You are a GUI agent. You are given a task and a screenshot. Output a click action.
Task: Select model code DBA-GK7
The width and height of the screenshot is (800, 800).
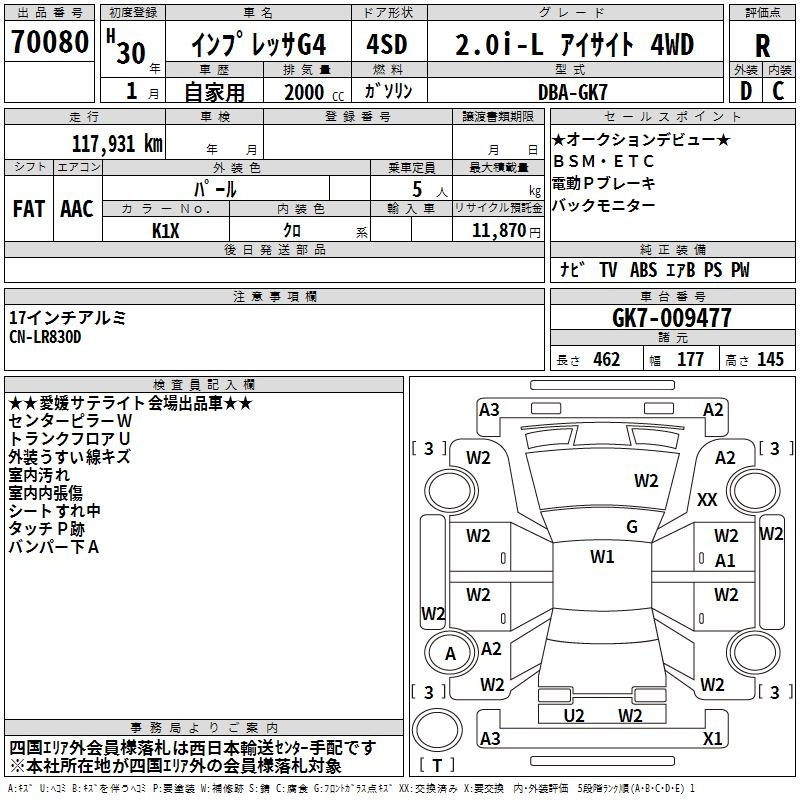[572, 92]
